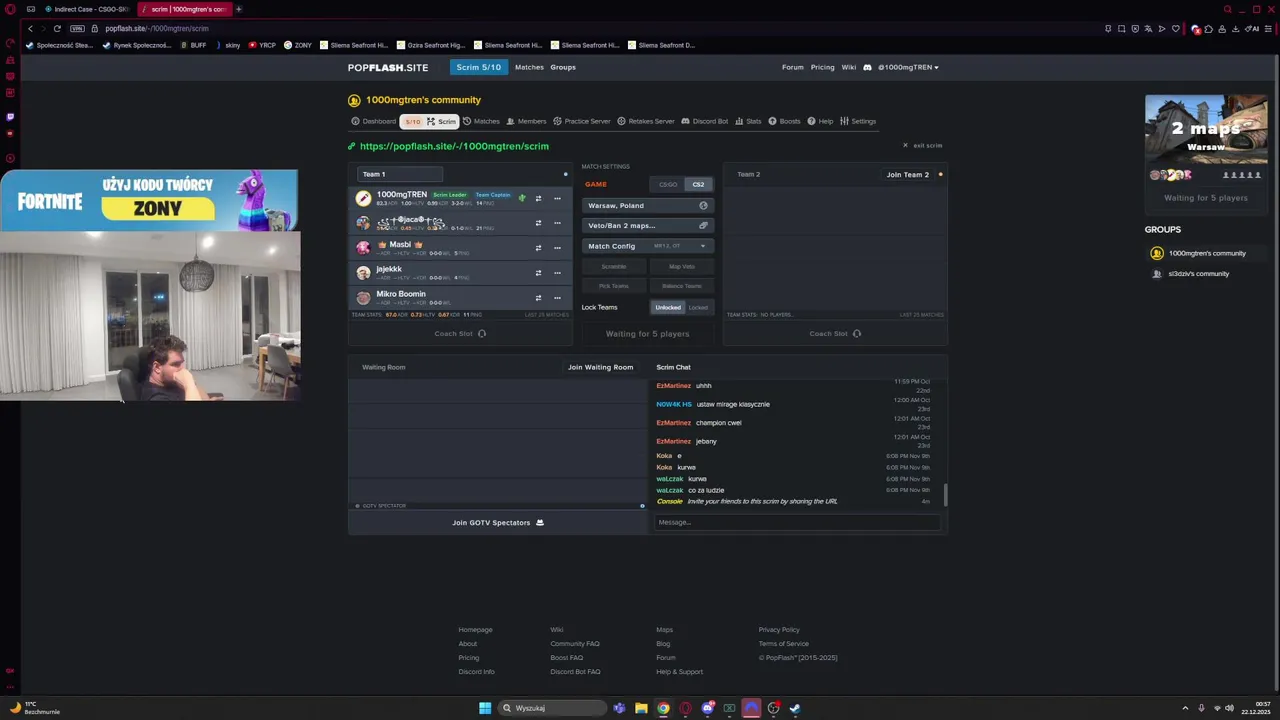Open options menu for player Masbi
The height and width of the screenshot is (720, 1280).
click(x=557, y=248)
